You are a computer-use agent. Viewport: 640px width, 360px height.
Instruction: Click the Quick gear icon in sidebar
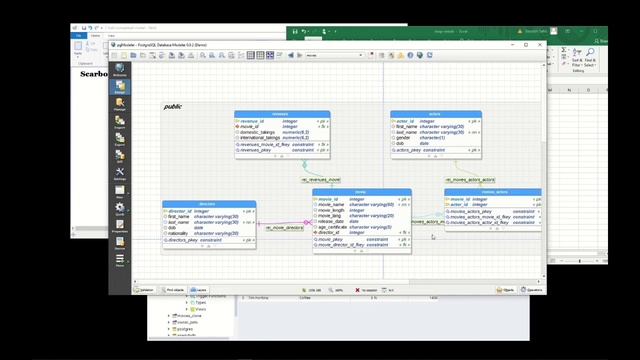pyautogui.click(x=120, y=209)
